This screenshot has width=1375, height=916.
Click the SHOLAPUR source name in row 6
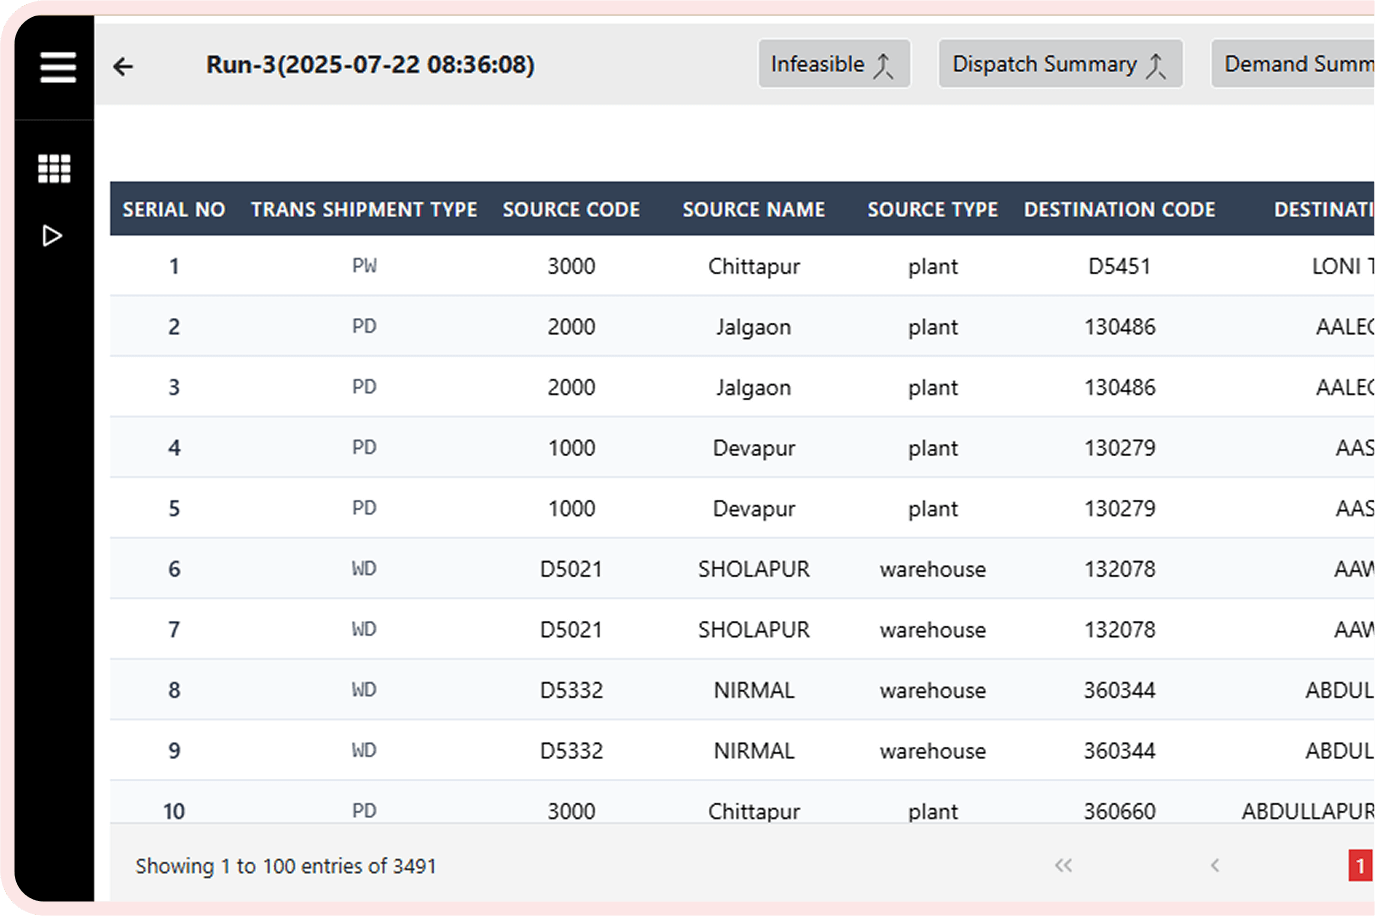coord(754,569)
